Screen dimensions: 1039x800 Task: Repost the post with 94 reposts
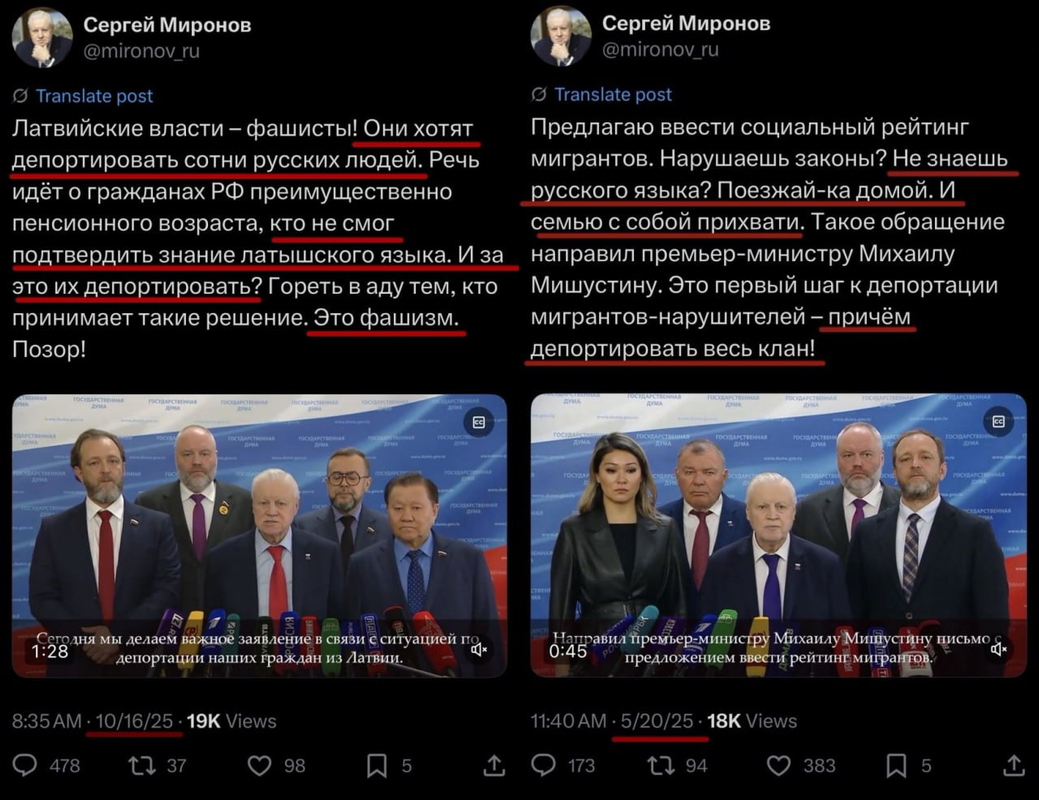[x=661, y=766]
